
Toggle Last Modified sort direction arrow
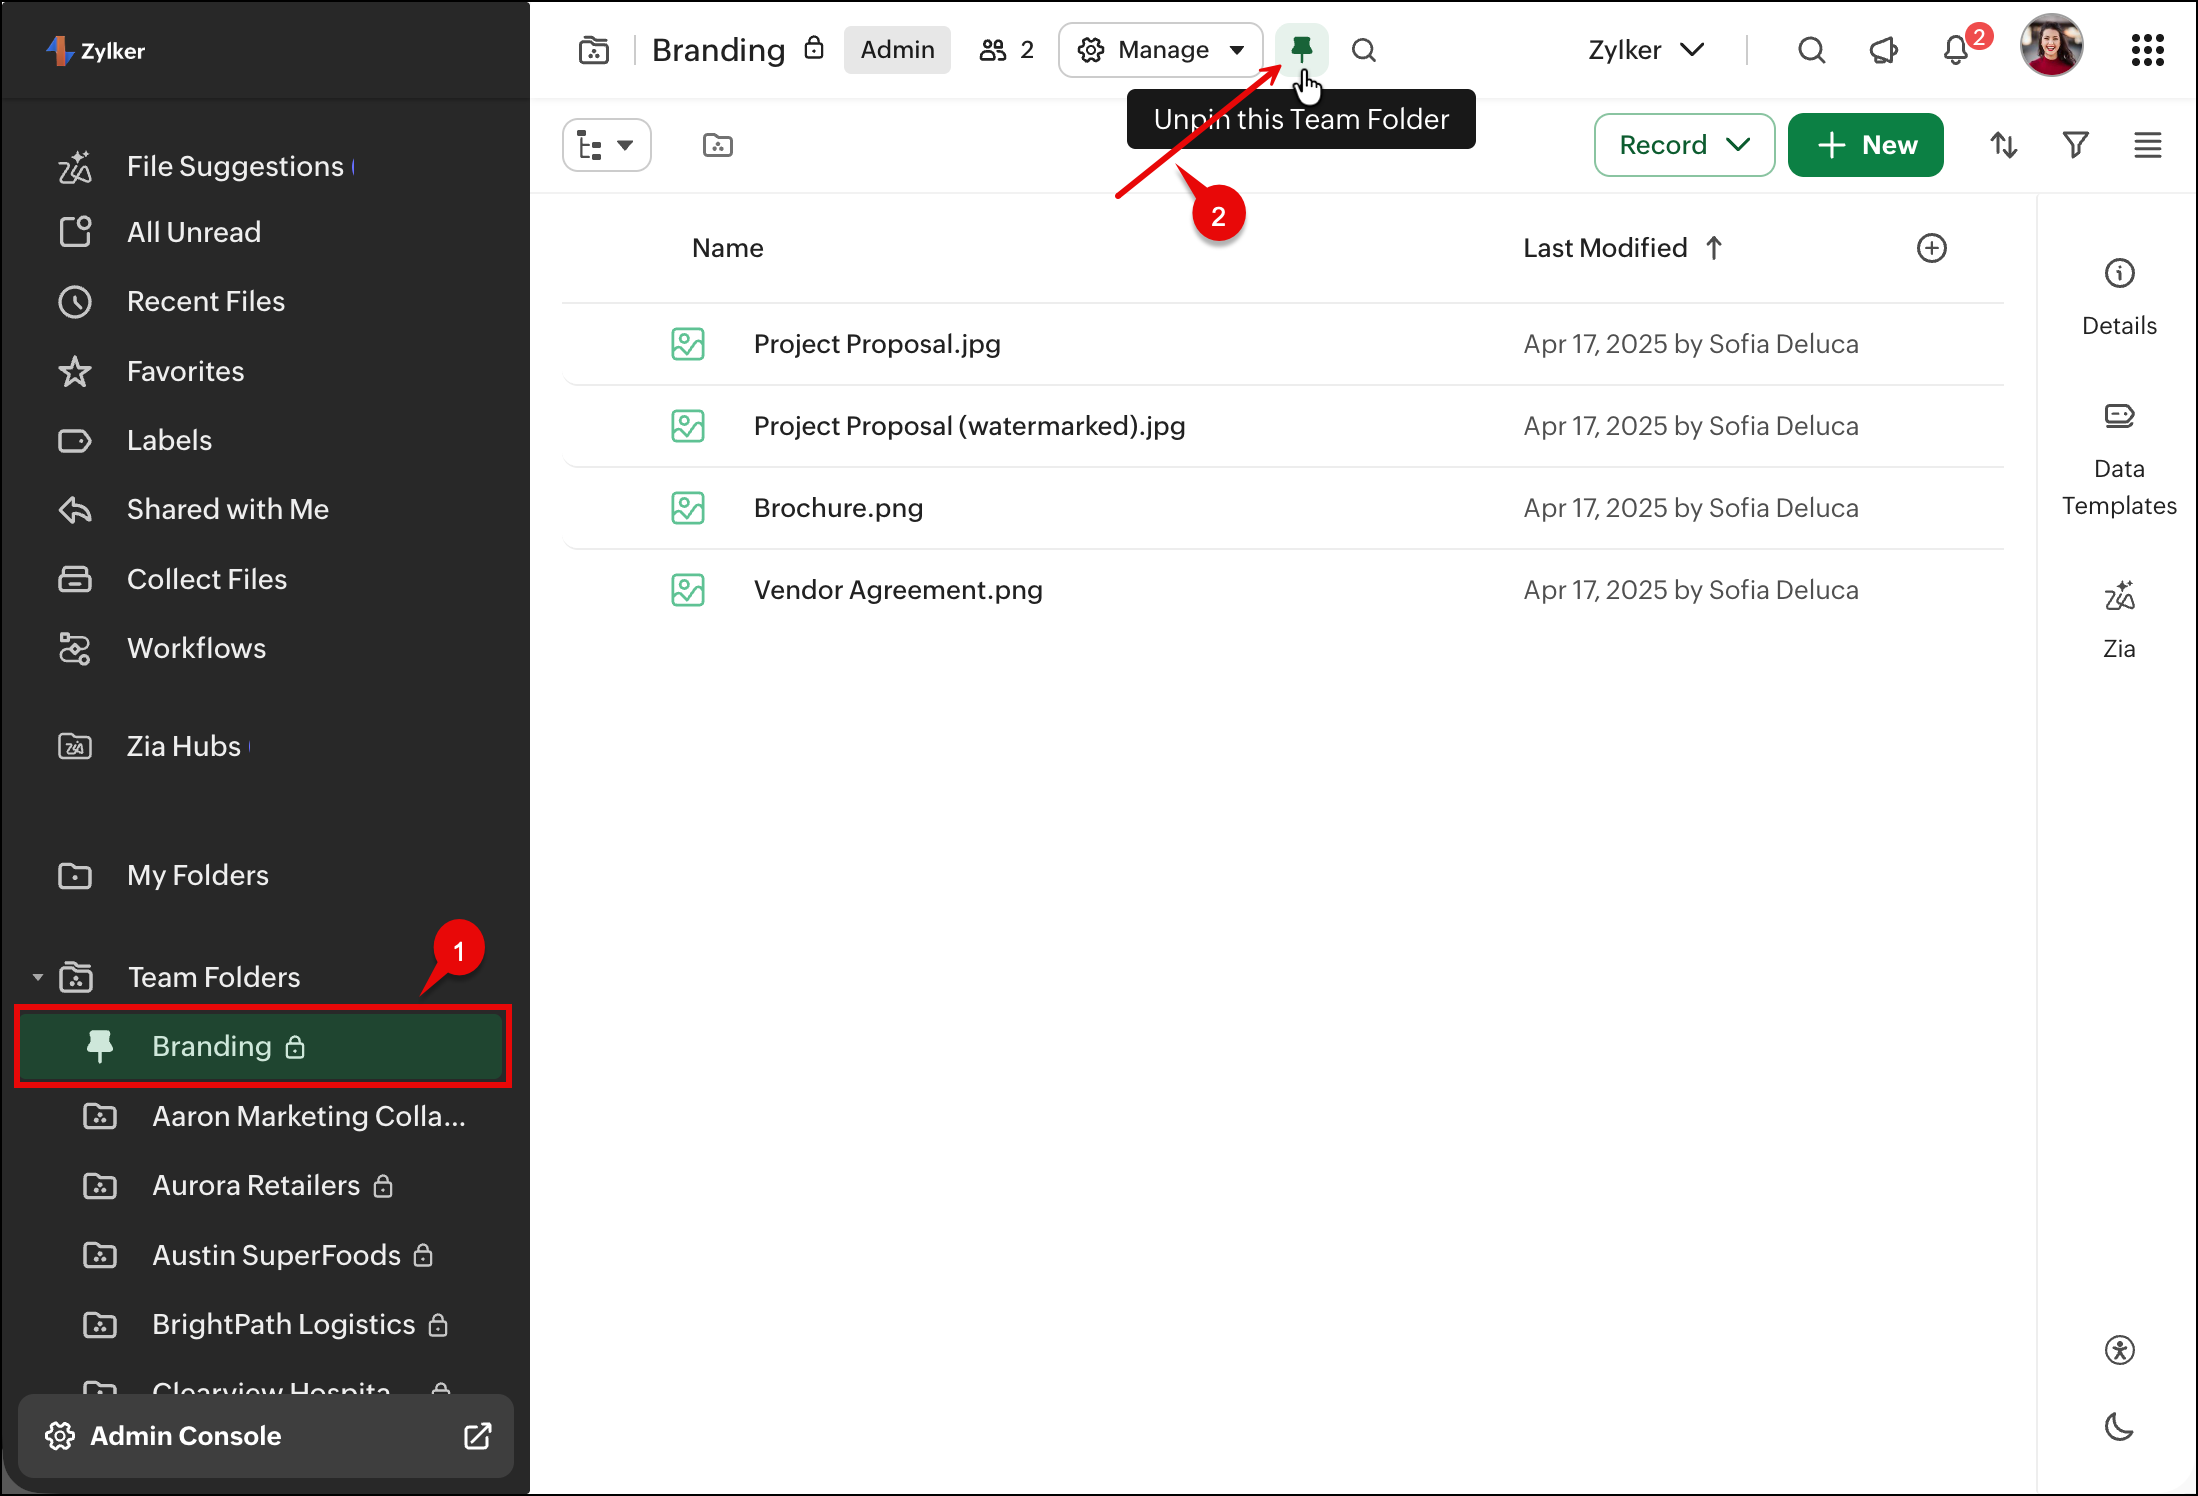(1714, 248)
